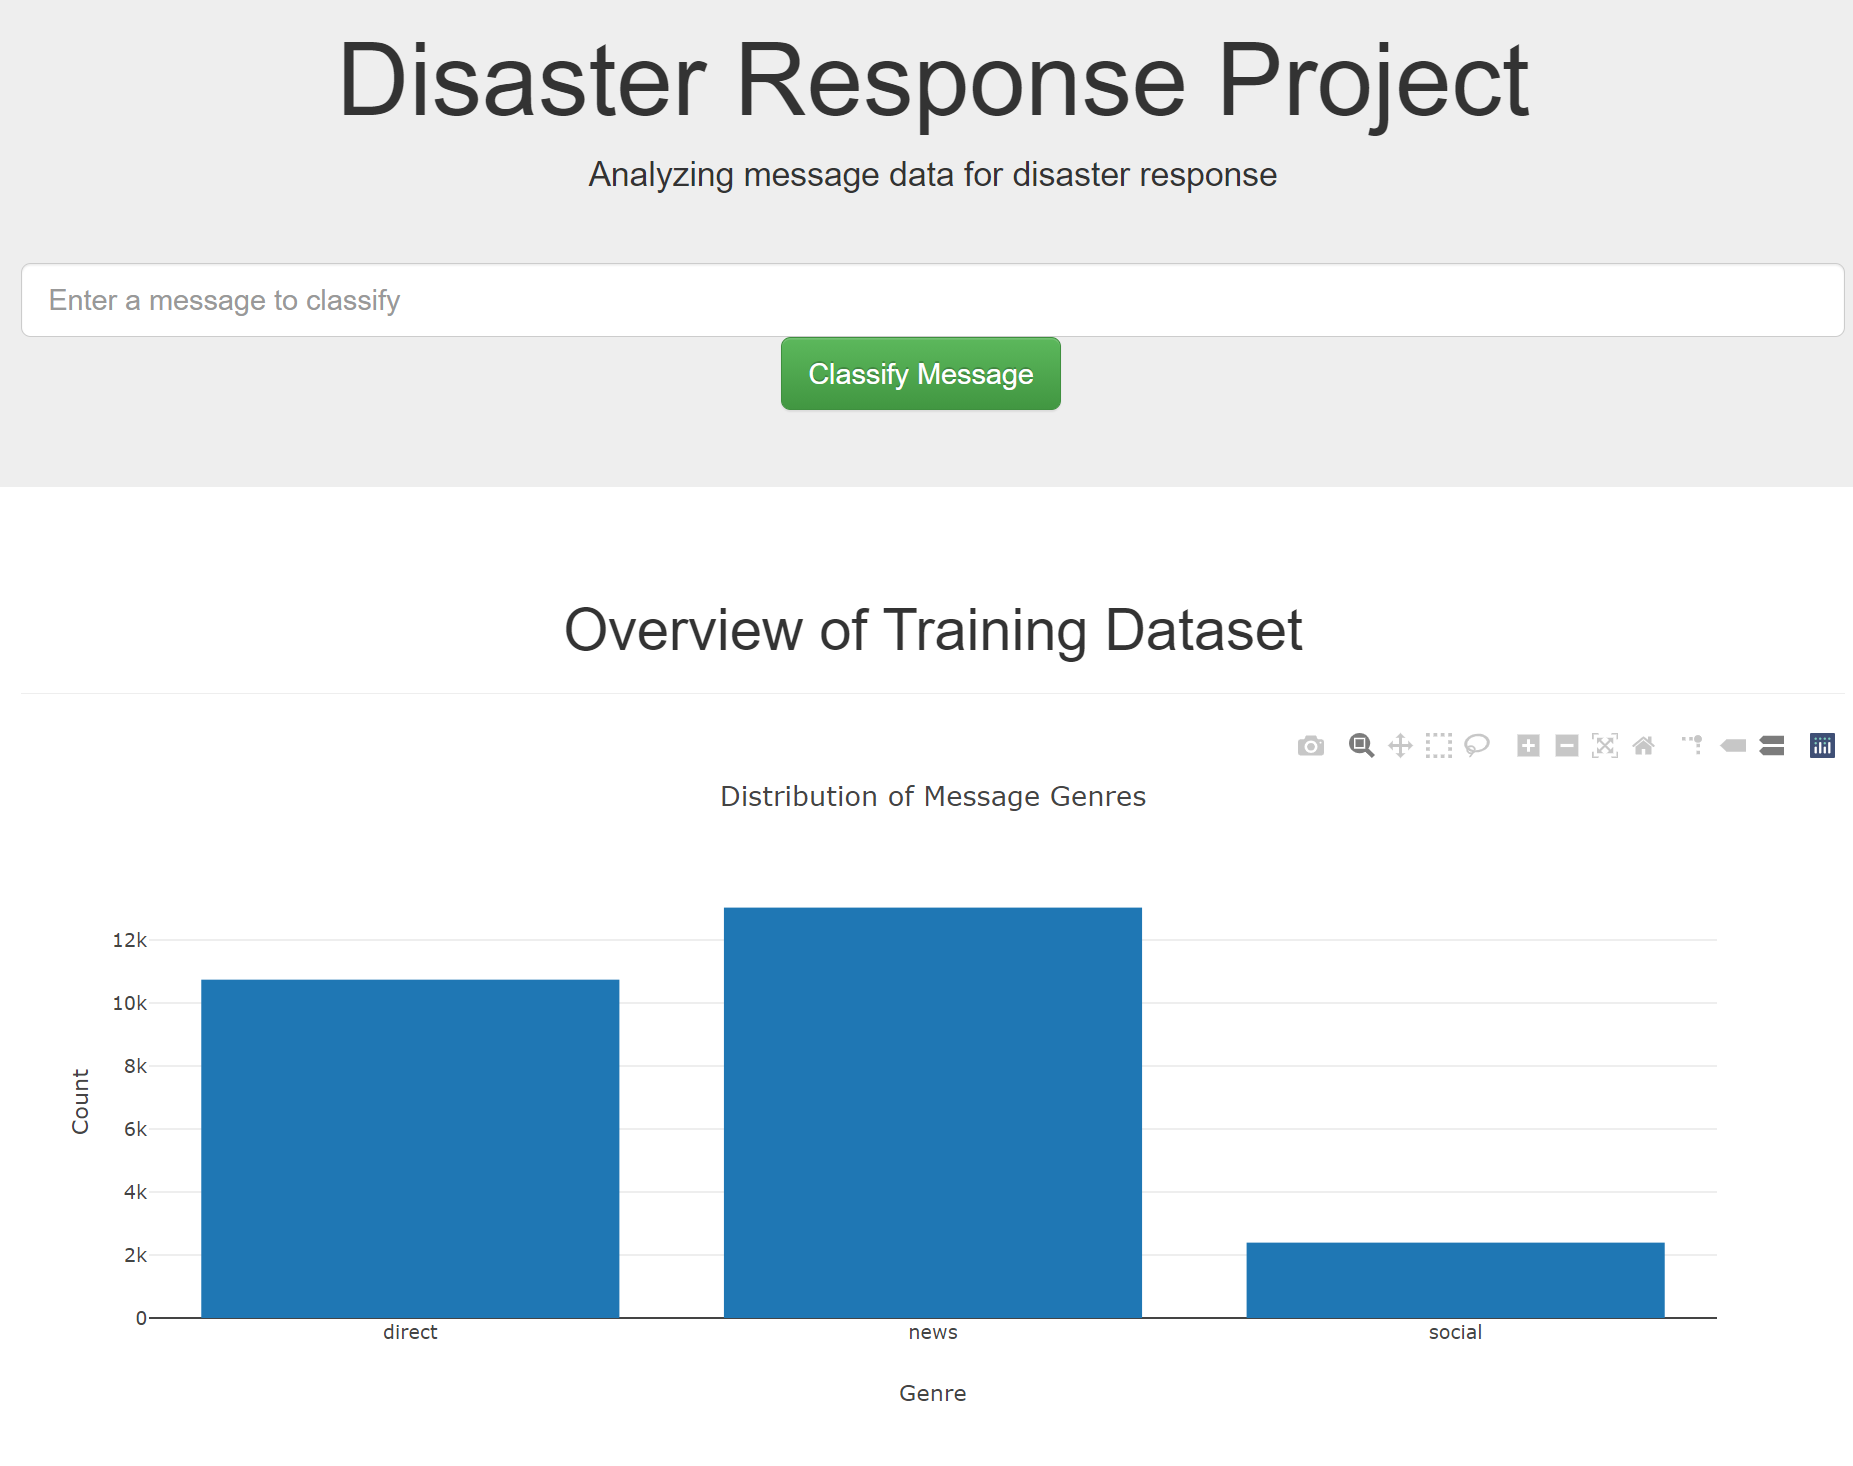Click the 'Overview of Training Dataset' heading
The image size is (1853, 1466).
click(x=932, y=630)
